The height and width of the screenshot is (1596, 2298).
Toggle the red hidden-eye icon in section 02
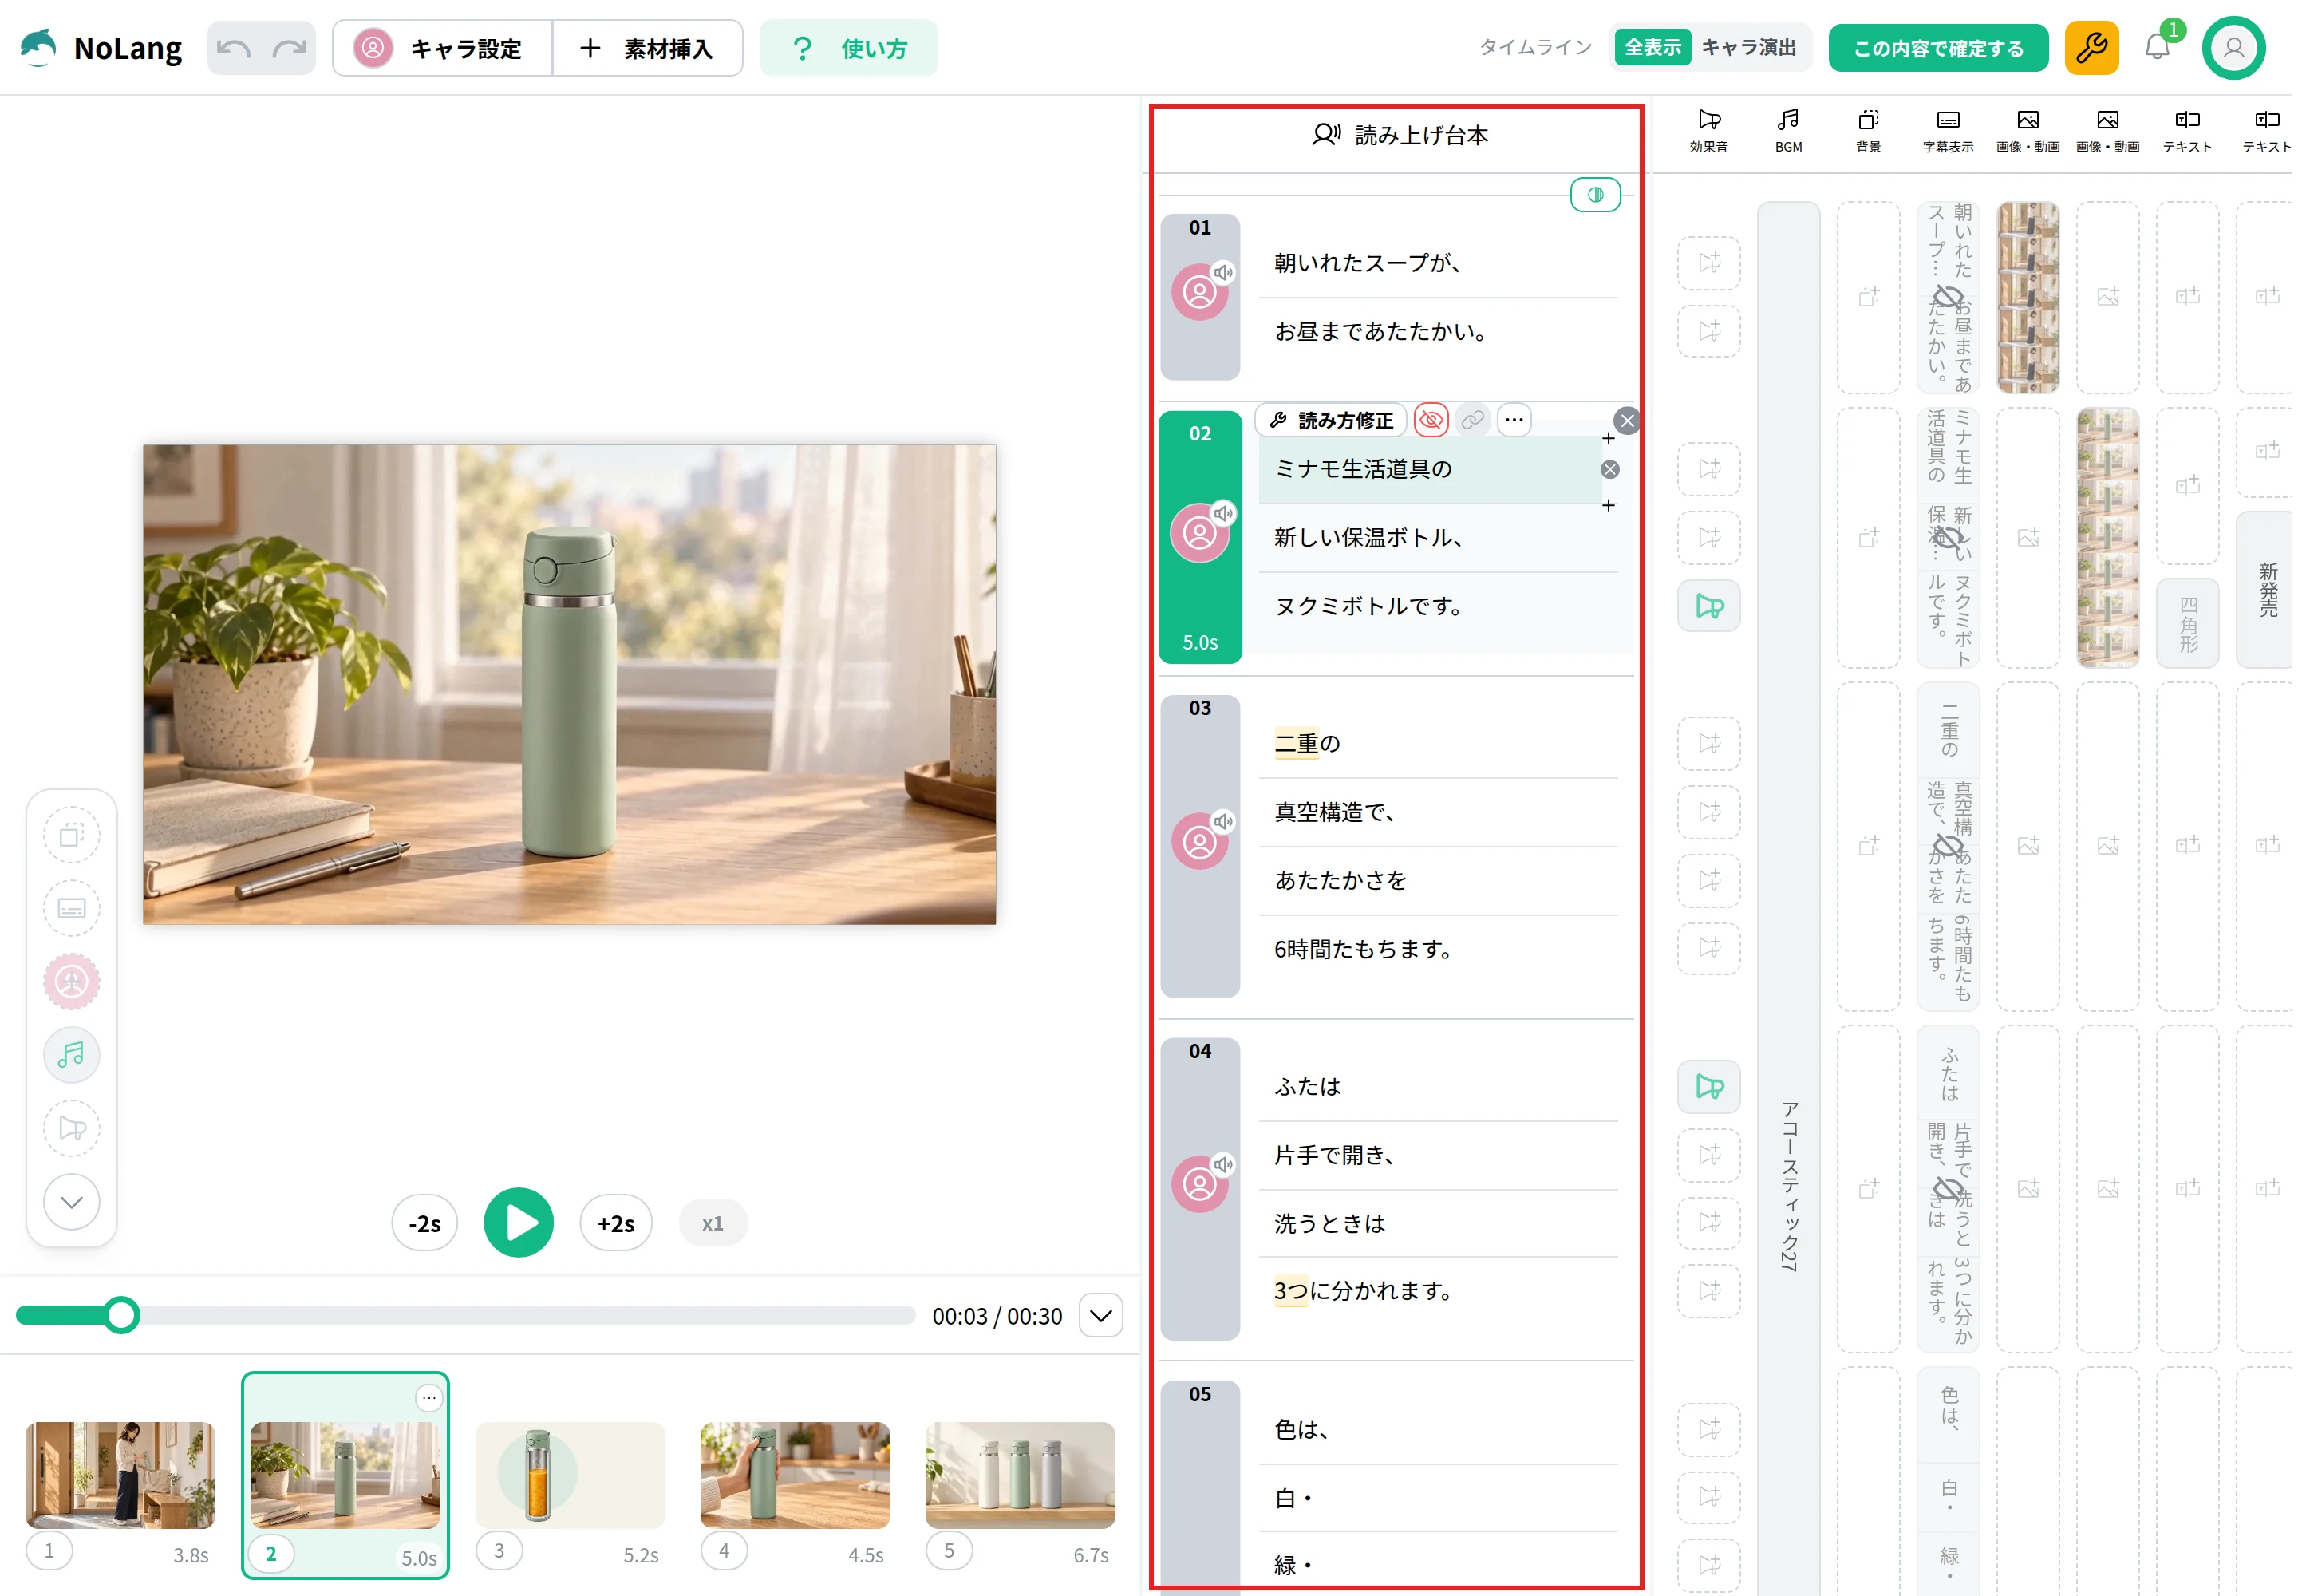1431,420
